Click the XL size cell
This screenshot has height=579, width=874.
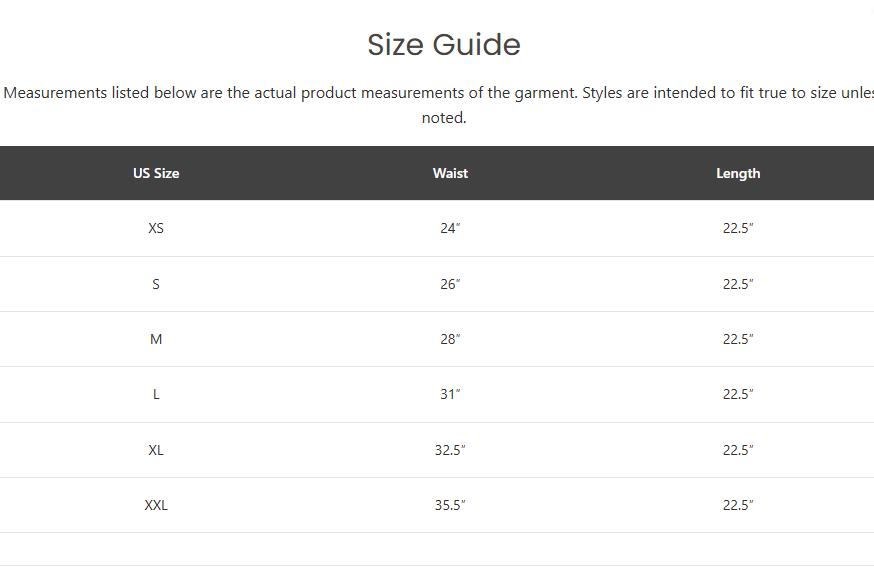[156, 450]
